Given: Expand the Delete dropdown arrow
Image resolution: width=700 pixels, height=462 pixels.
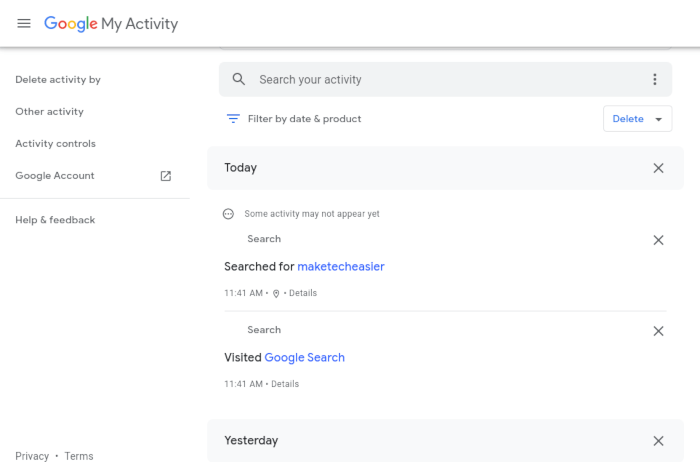Looking at the screenshot, I should pos(658,119).
